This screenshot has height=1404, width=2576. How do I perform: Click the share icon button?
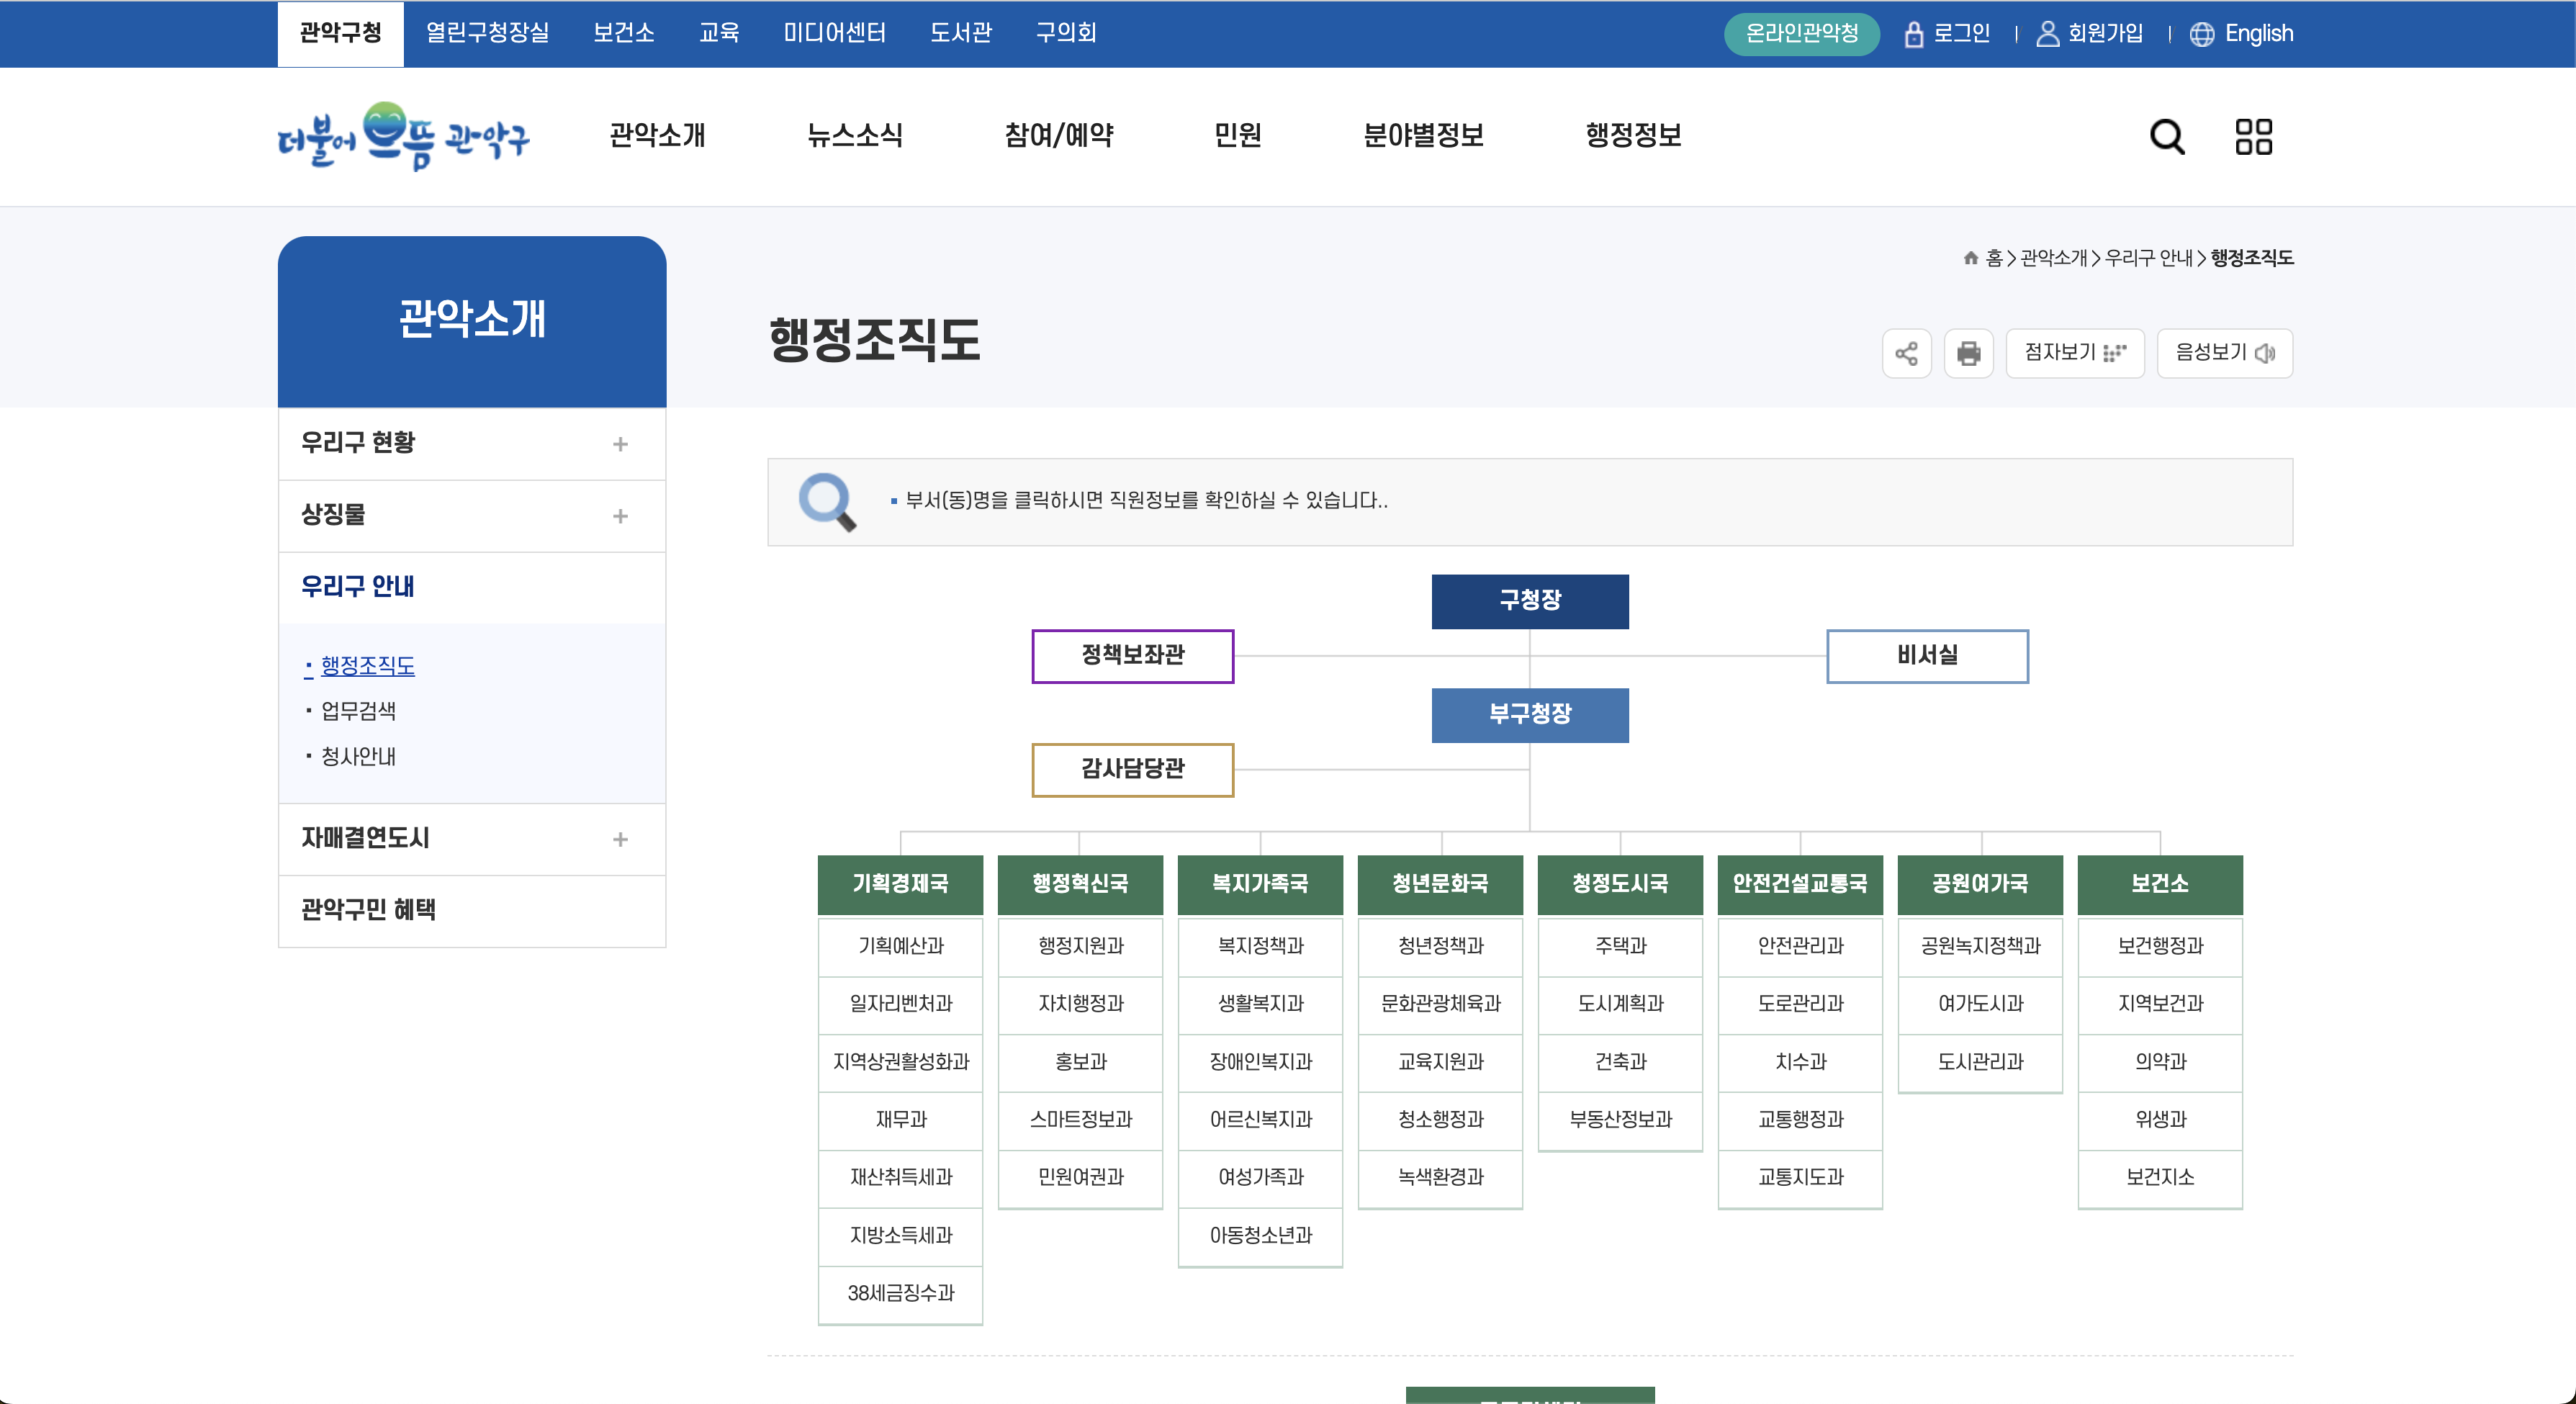(x=1906, y=353)
